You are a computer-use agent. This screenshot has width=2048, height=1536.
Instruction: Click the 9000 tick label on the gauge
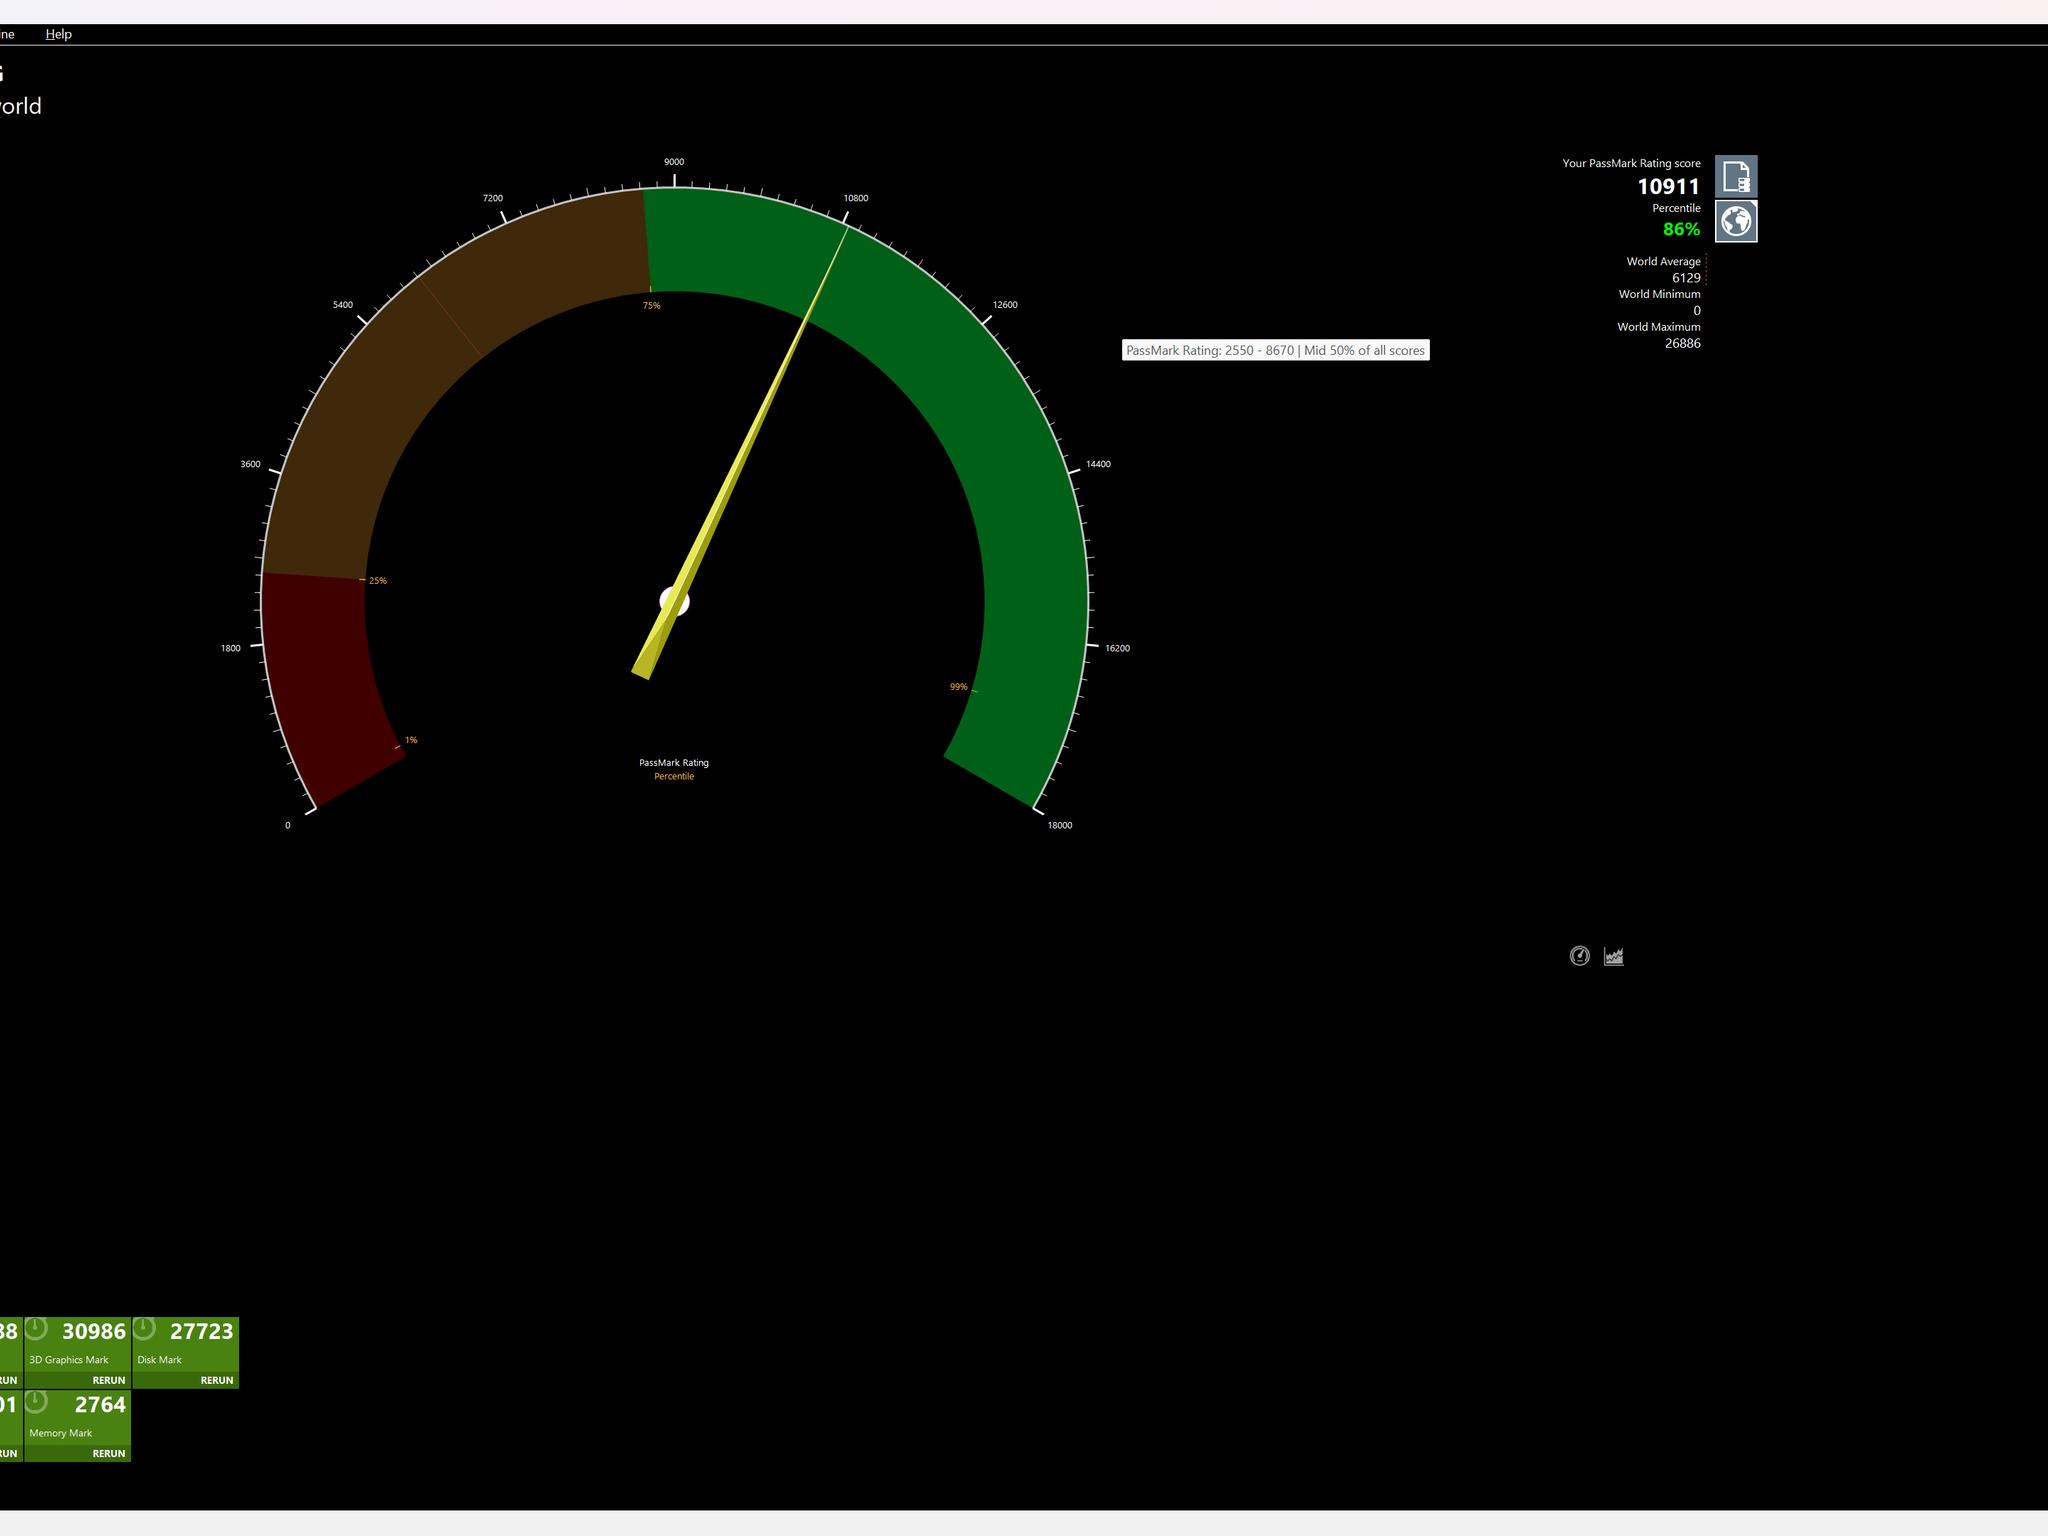674,162
